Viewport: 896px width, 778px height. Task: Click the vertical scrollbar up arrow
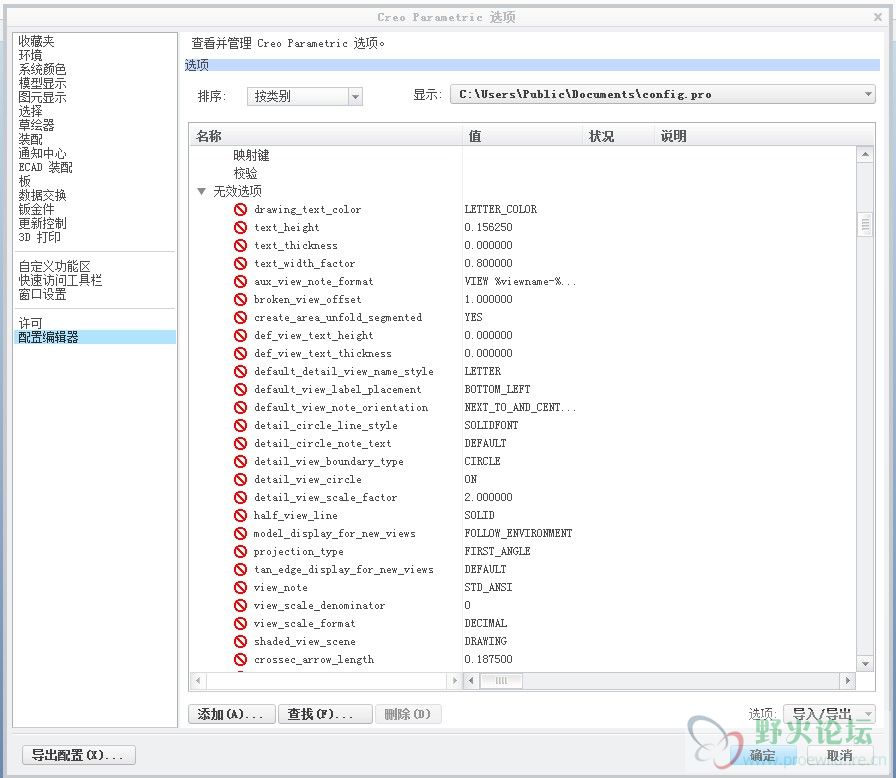(865, 154)
